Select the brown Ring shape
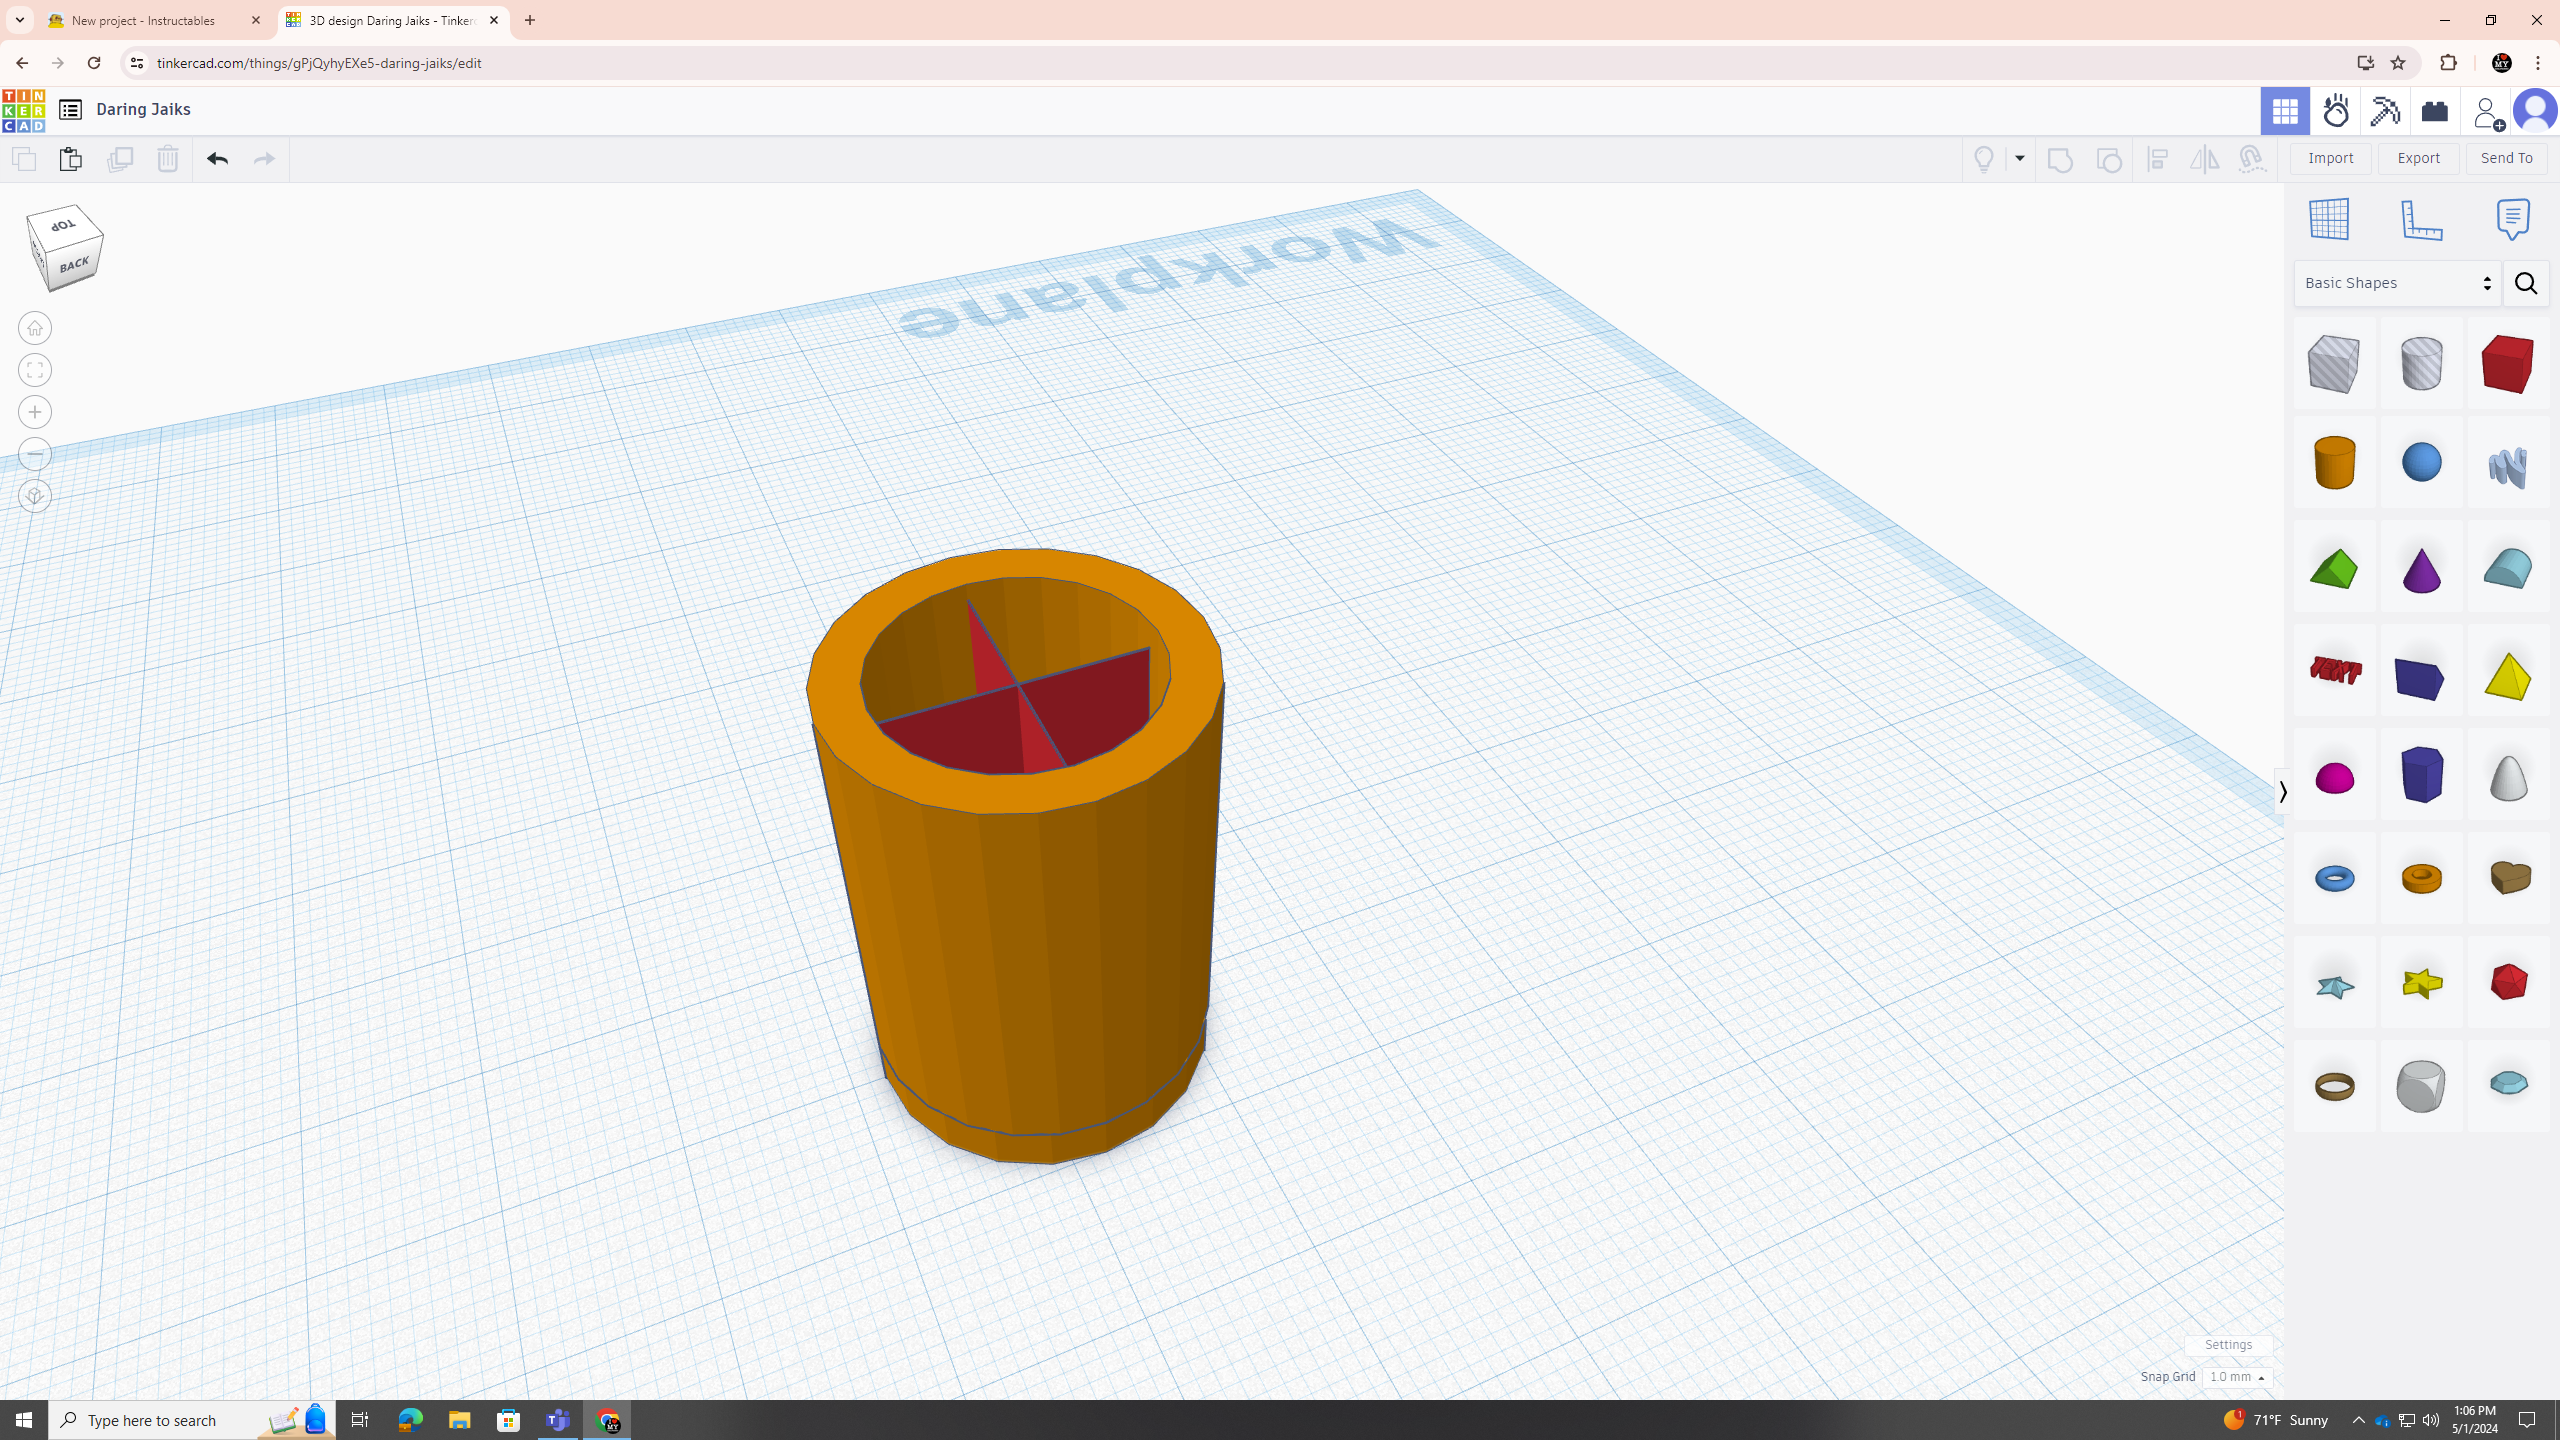 (2334, 1086)
